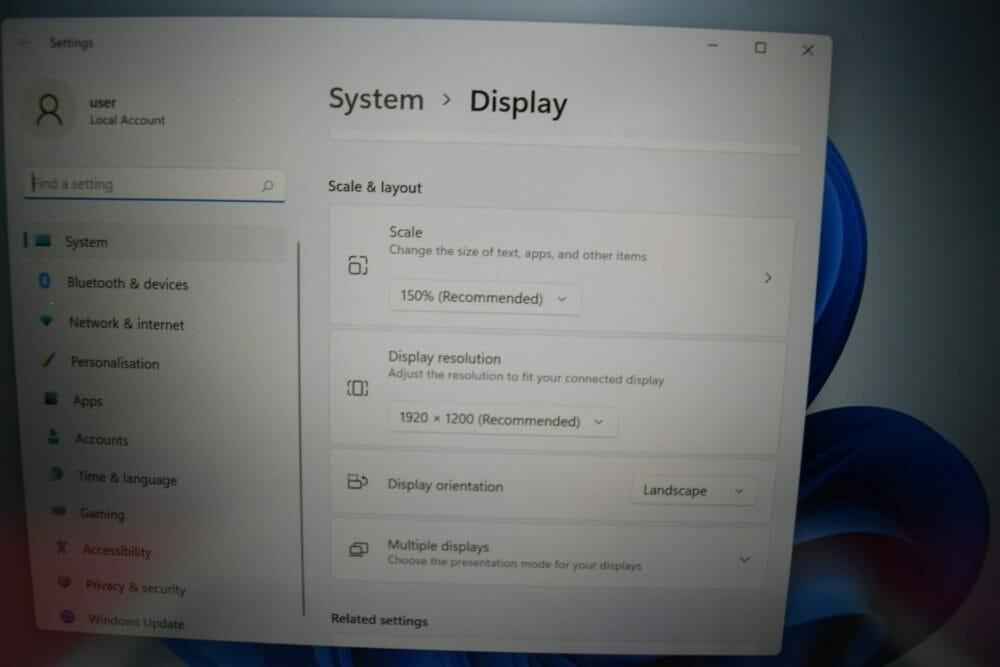The height and width of the screenshot is (667, 1000).
Task: Maximize the Settings window
Action: [760, 48]
